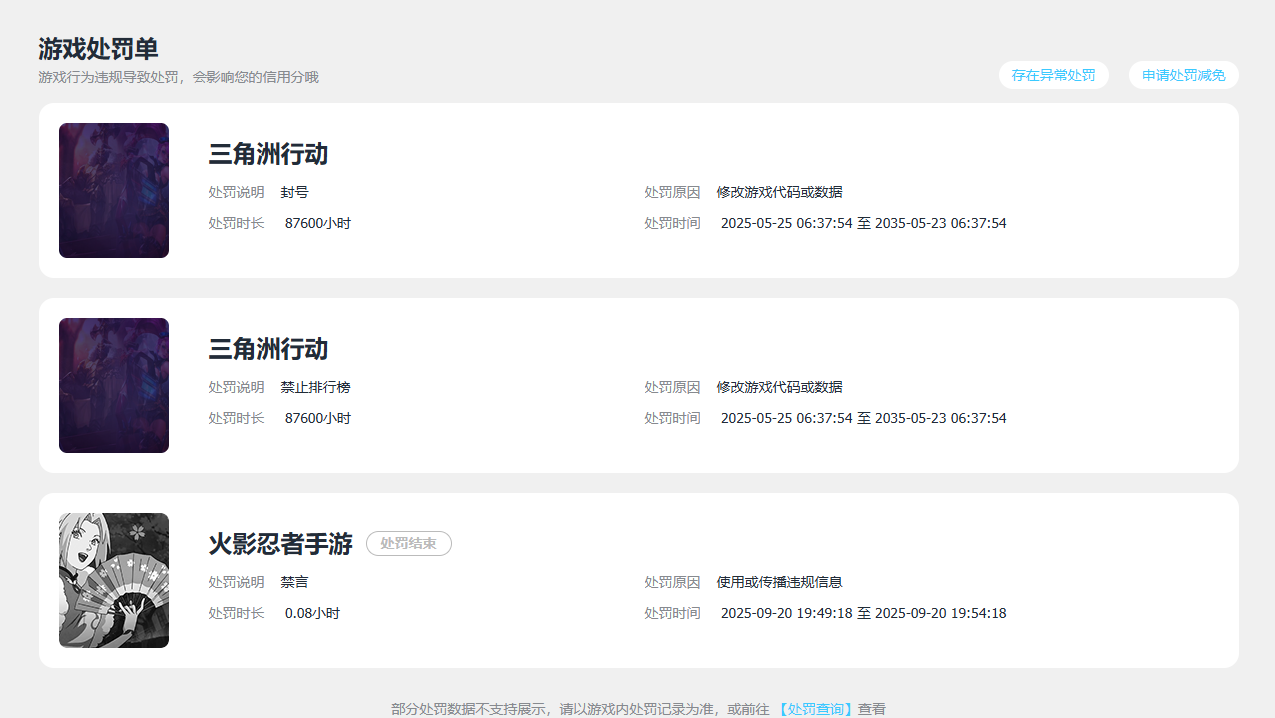
Task: Click the 0.08小时 penalty duration
Action: [x=312, y=613]
